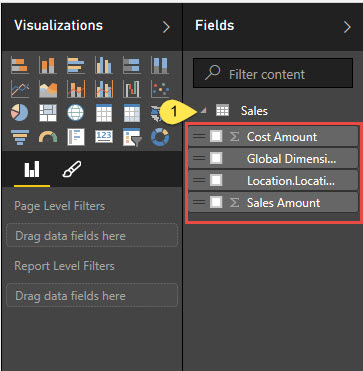Choose the filled map globe visualization
The width and height of the screenshot is (363, 371).
click(76, 113)
